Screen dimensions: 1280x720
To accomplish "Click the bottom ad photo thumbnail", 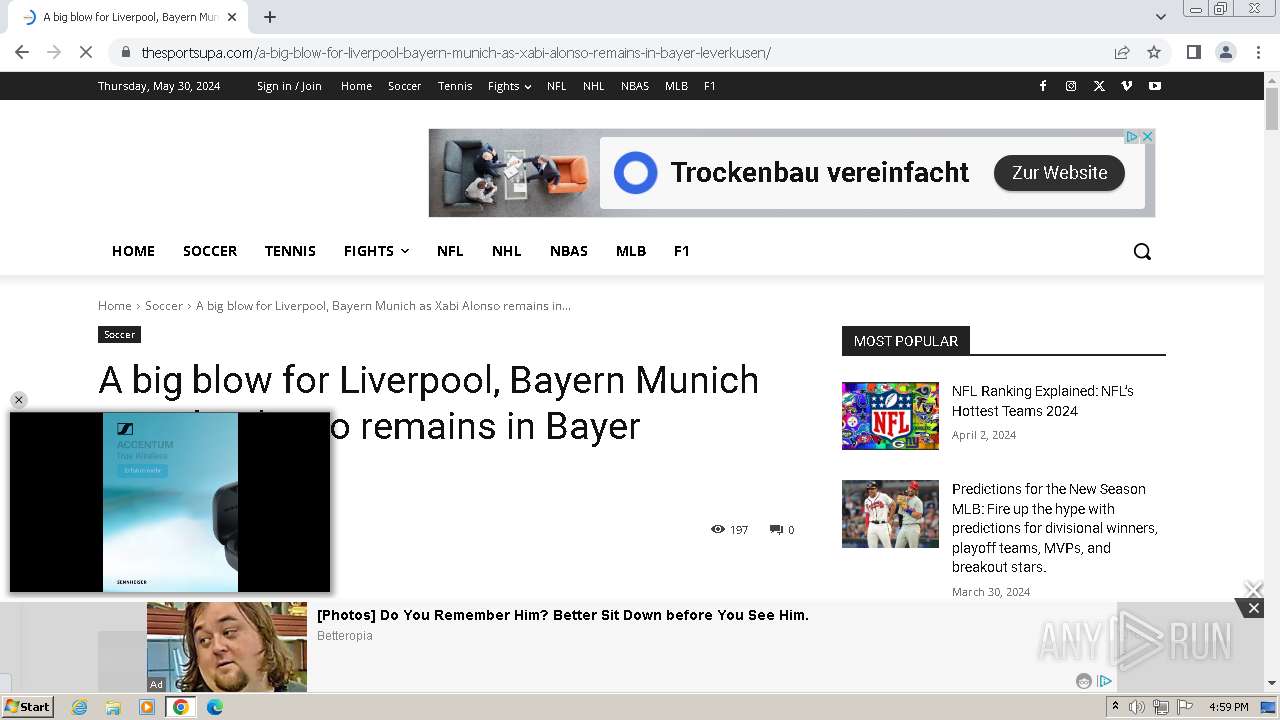I will click(x=227, y=647).
